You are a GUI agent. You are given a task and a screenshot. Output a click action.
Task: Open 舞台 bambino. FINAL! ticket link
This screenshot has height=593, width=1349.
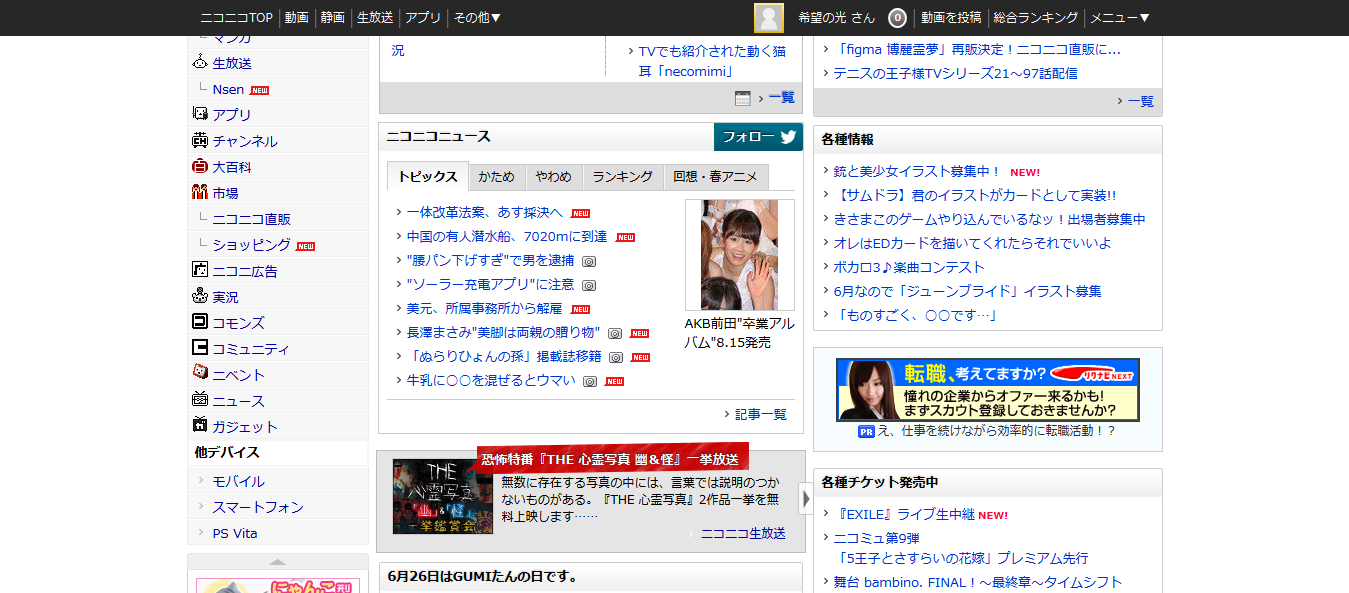(x=978, y=582)
